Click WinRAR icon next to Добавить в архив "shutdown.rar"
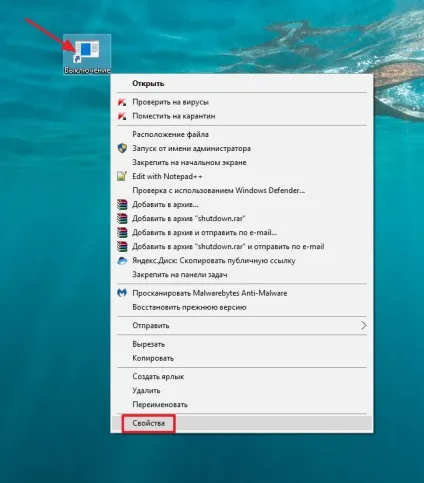 coord(122,218)
